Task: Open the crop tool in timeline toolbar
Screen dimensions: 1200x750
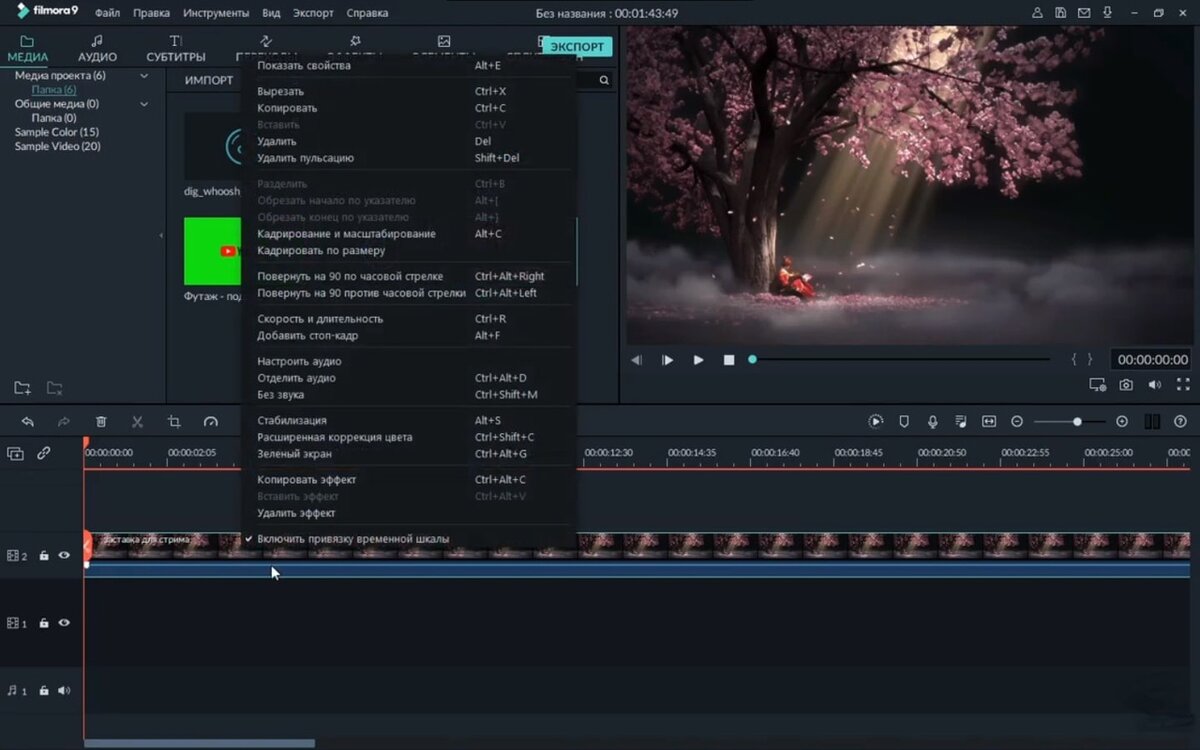Action: tap(174, 422)
